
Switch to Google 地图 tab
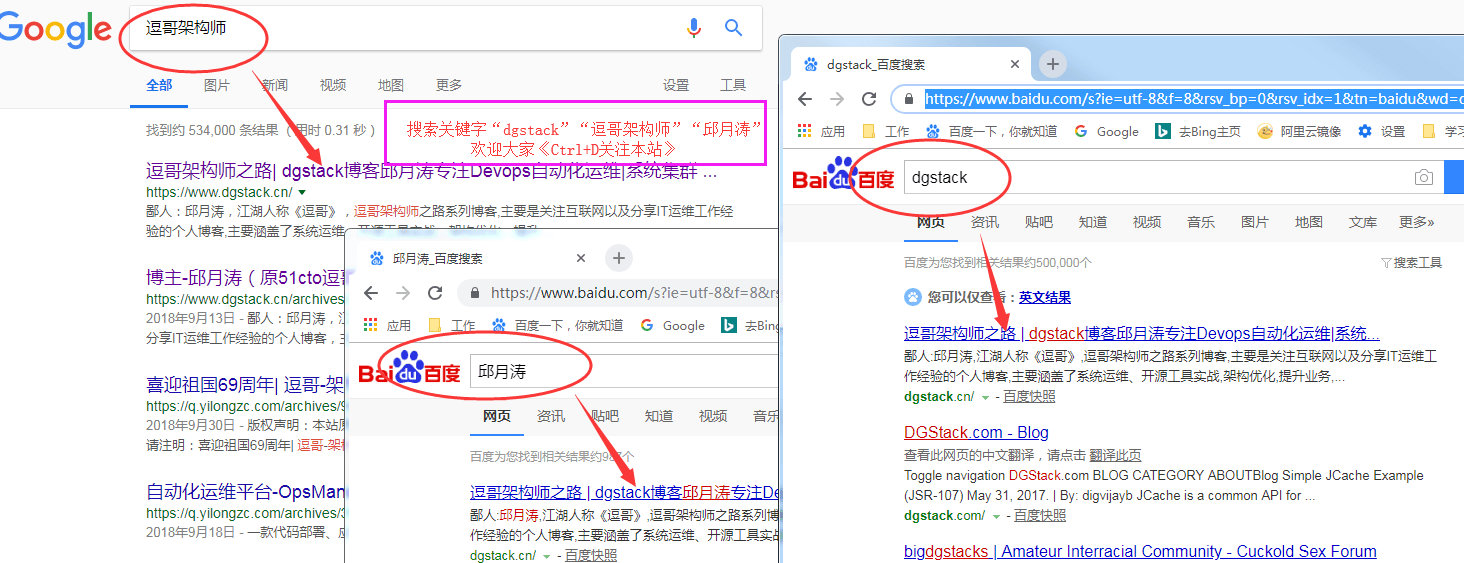[391, 85]
